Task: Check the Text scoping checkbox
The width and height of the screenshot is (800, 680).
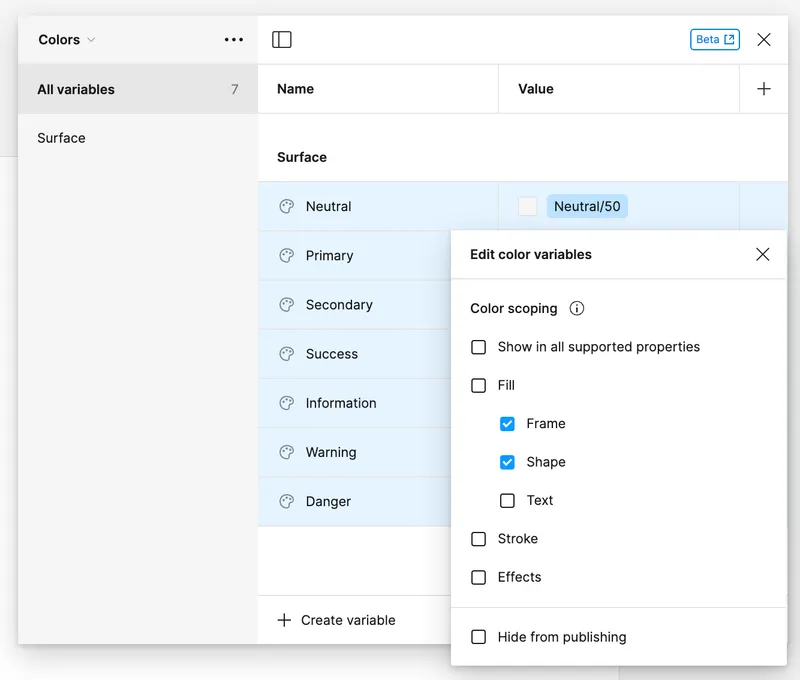Action: (x=508, y=501)
